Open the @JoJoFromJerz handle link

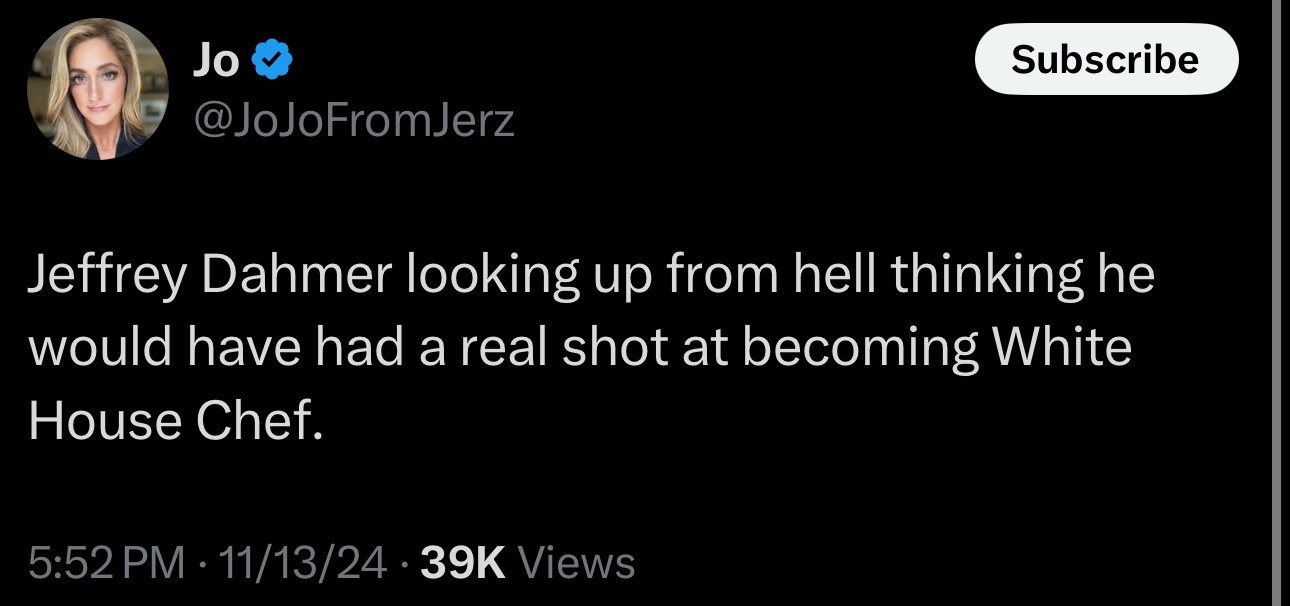point(352,122)
